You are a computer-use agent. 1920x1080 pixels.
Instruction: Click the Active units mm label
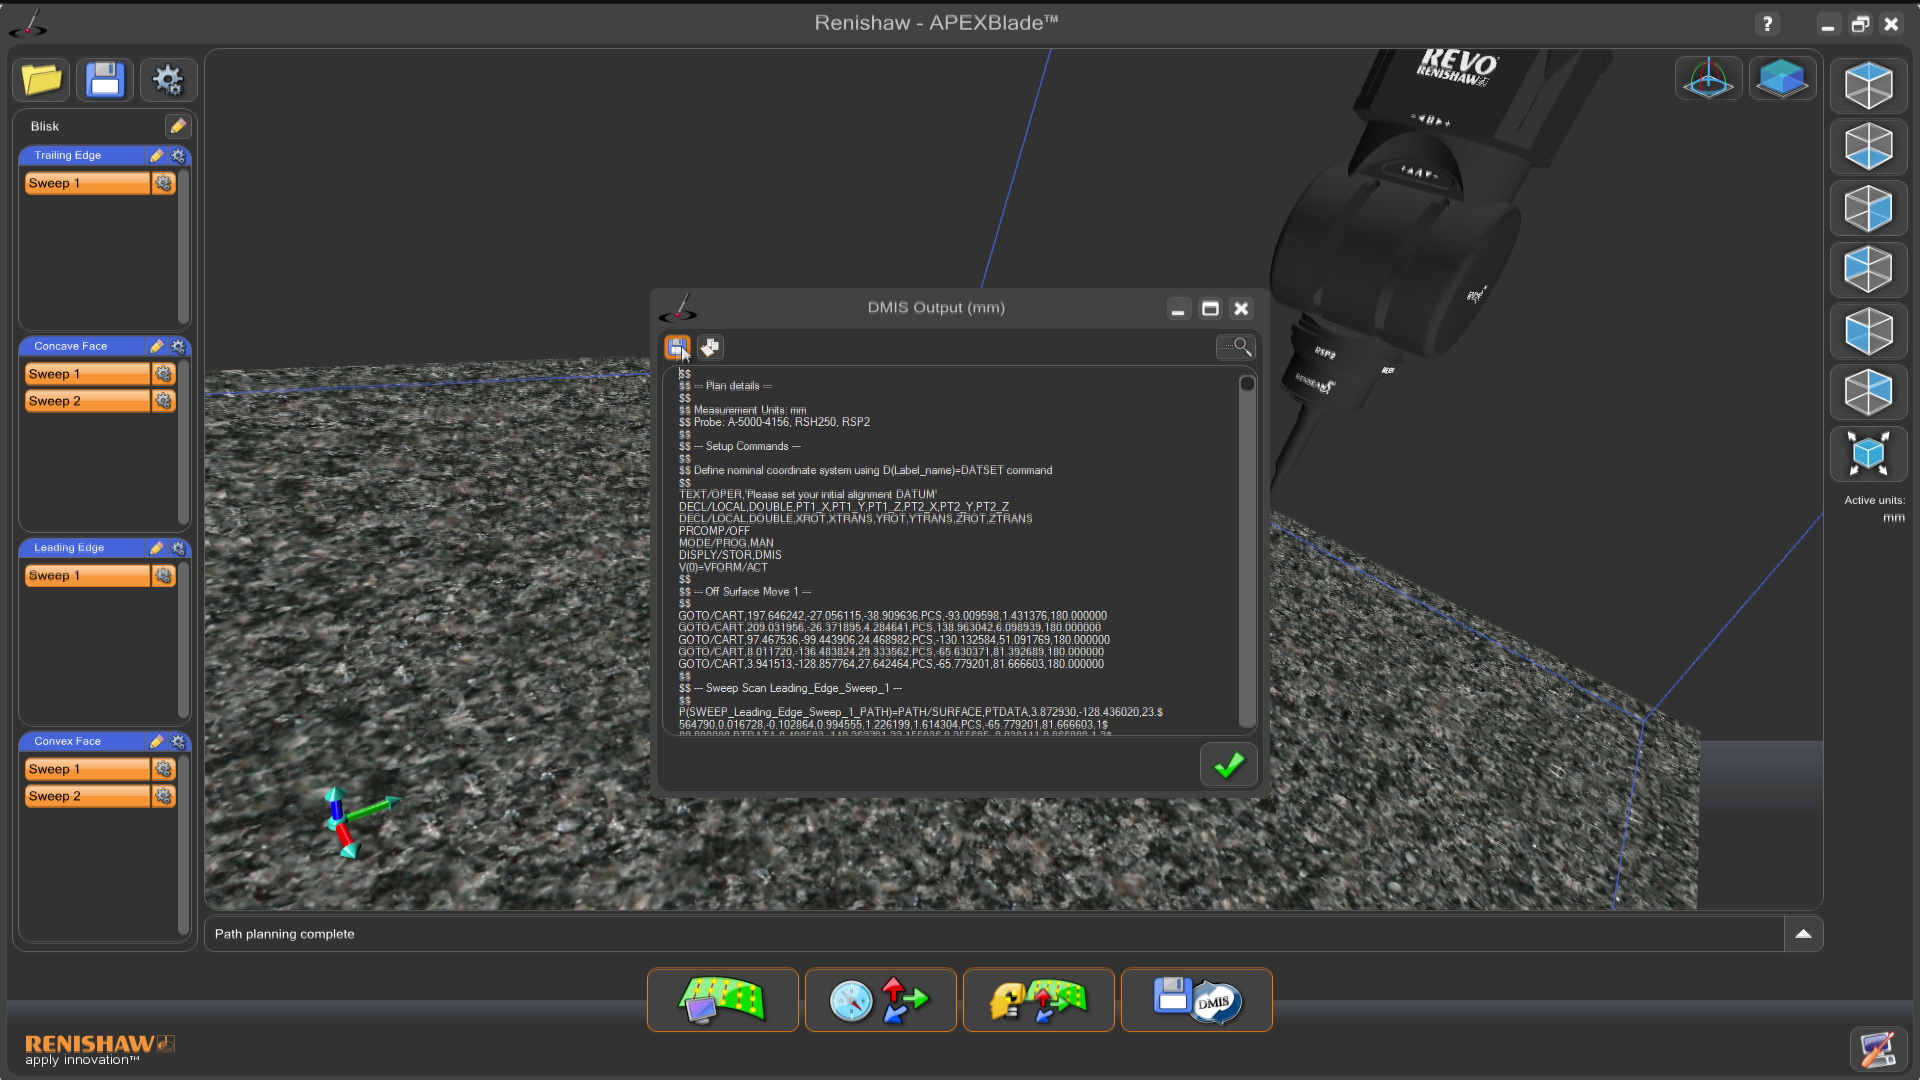click(1875, 509)
